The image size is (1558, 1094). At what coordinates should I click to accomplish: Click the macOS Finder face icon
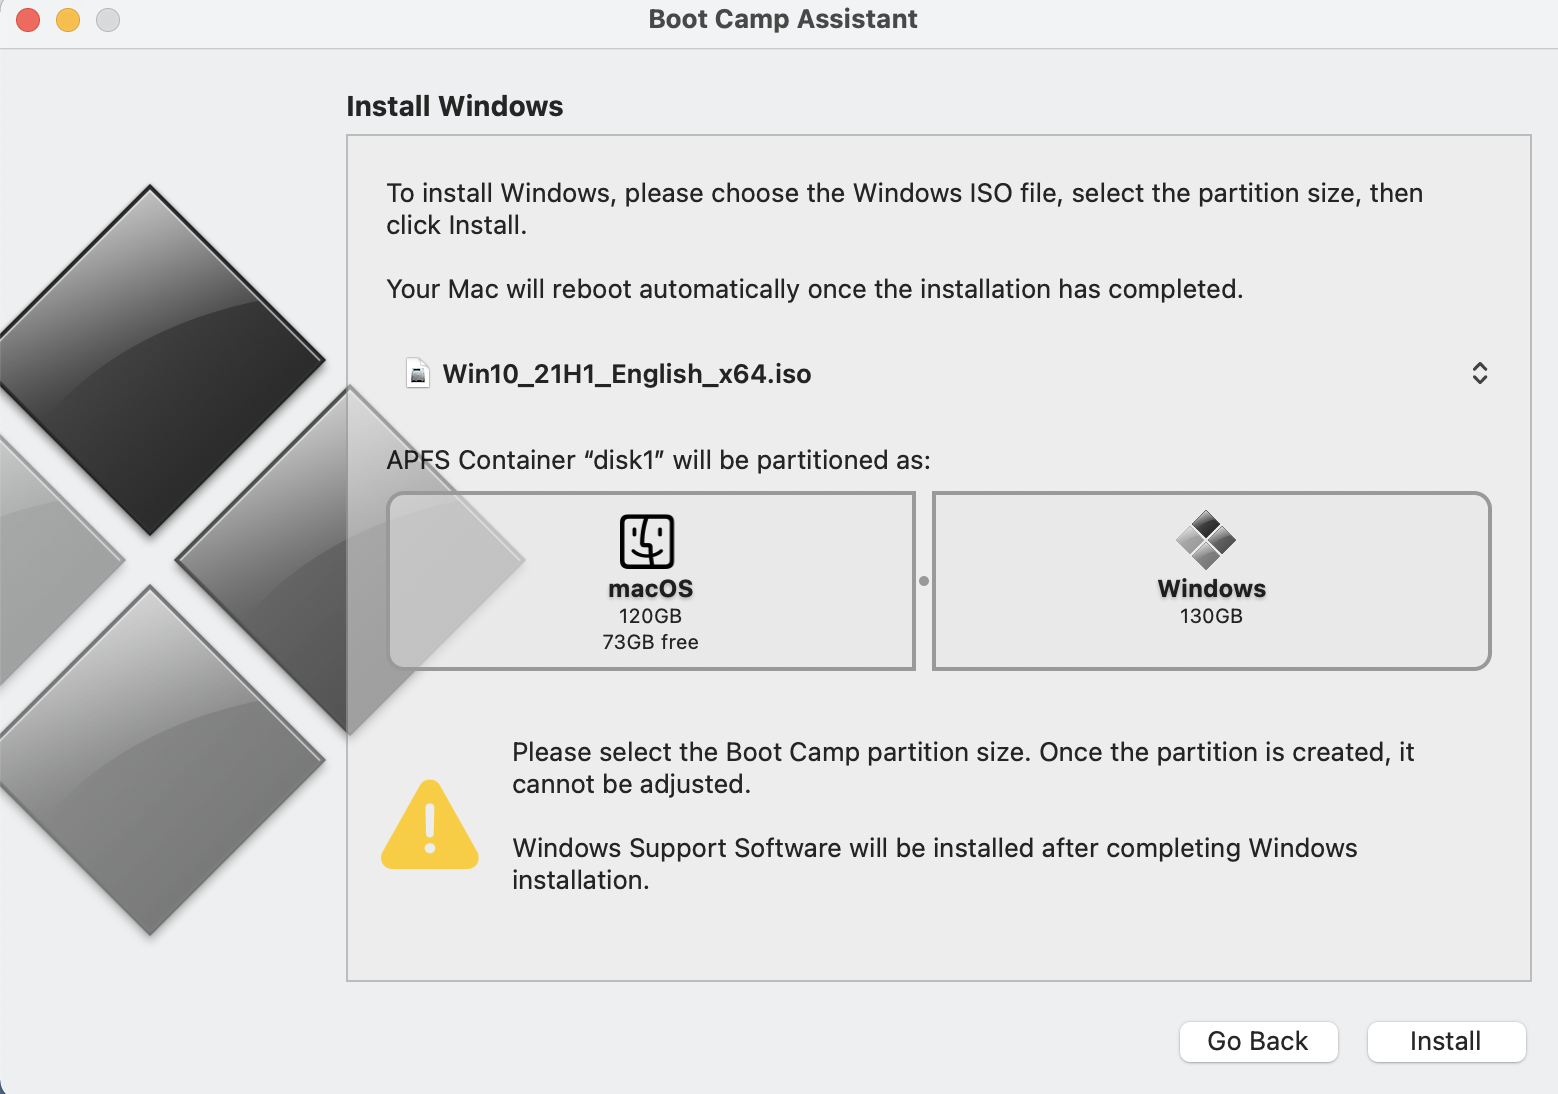647,541
